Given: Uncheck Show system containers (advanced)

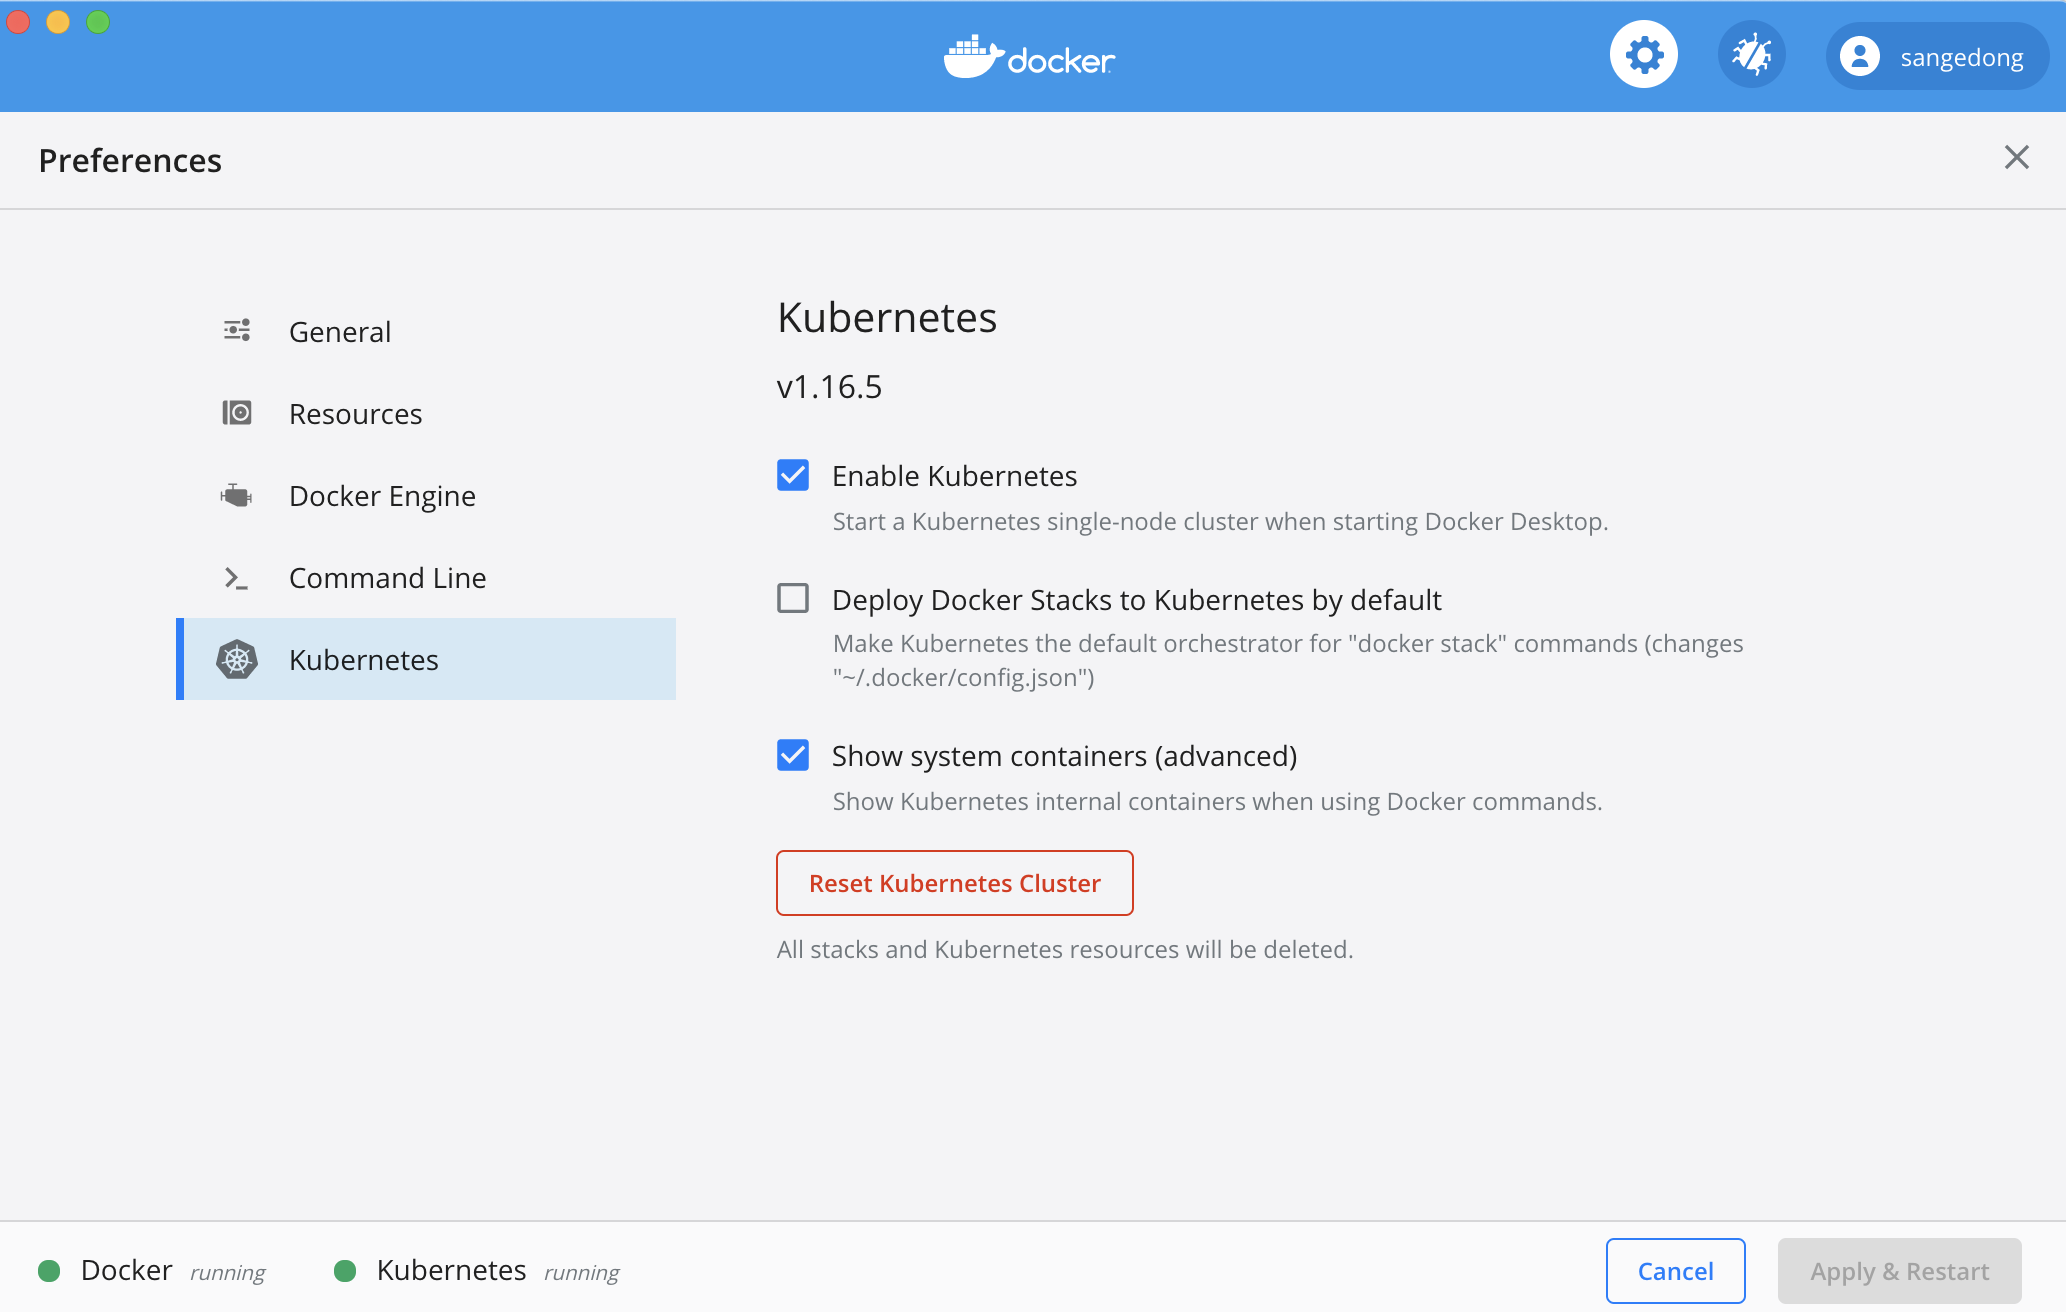Looking at the screenshot, I should coord(793,755).
